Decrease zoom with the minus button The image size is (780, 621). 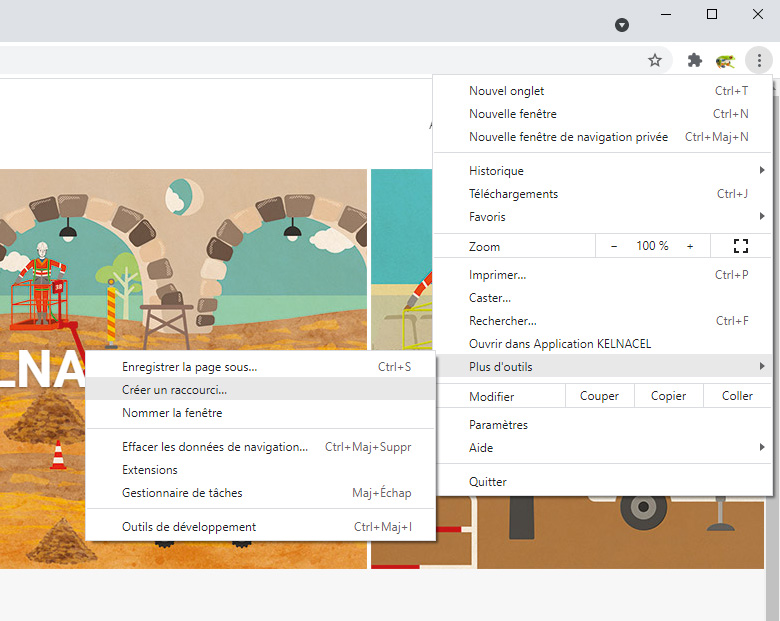pyautogui.click(x=614, y=246)
